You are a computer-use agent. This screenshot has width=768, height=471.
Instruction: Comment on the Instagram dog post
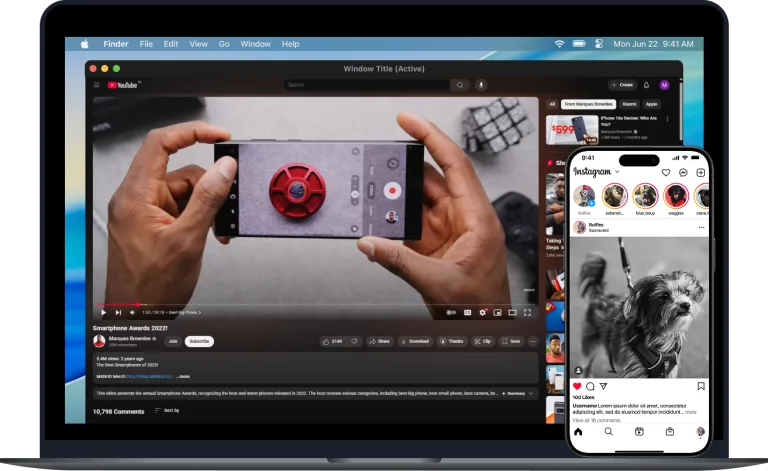coord(591,386)
